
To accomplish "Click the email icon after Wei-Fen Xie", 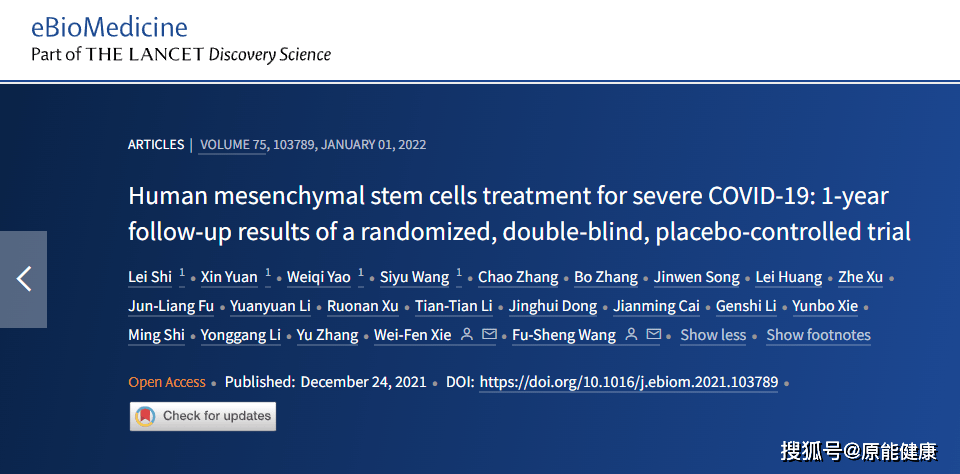I will coord(489,335).
